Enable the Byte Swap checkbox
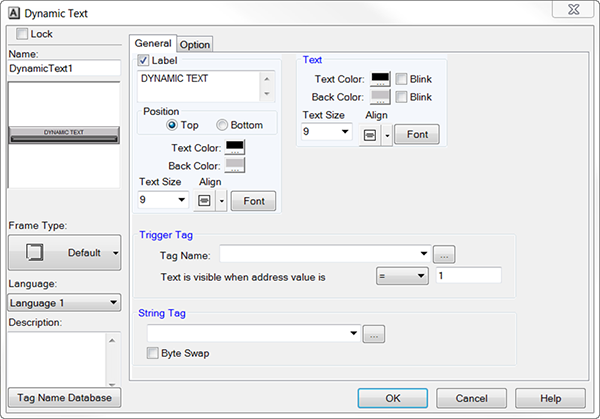The width and height of the screenshot is (600, 419). (x=152, y=353)
